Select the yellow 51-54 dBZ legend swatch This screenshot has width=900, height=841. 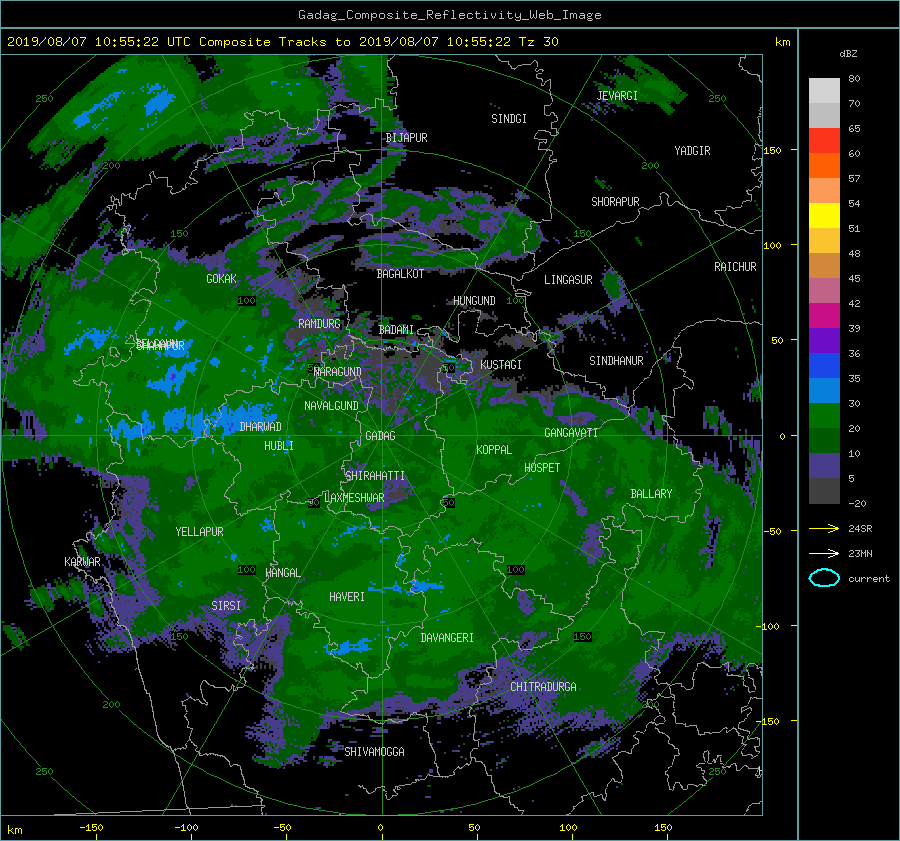(824, 215)
